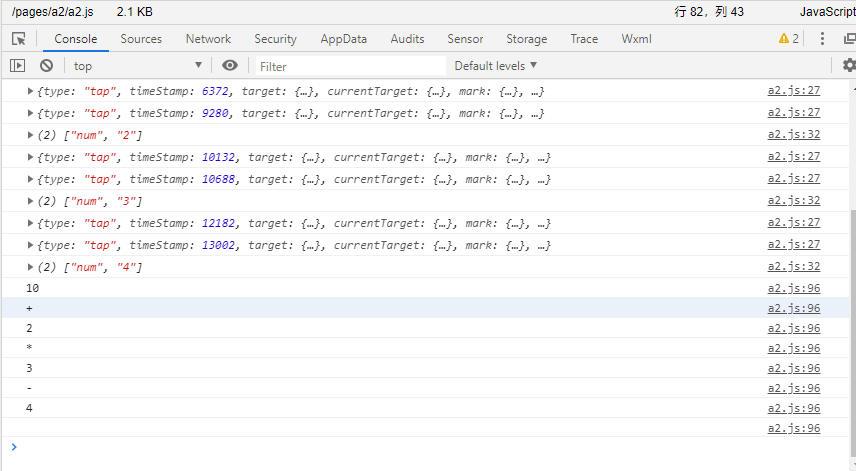
Task: Select the console output line "4"
Action: (425, 408)
